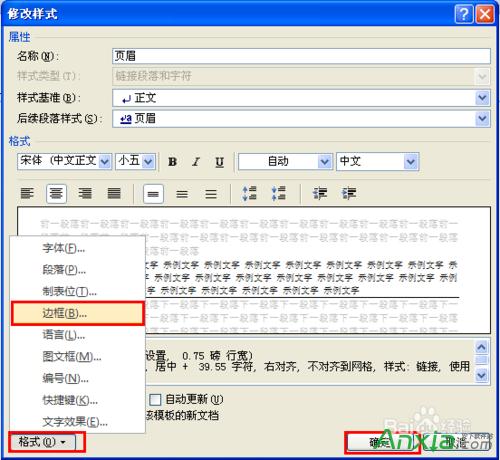Open the 小五 font size dropdown
500x460 pixels.
[x=148, y=162]
